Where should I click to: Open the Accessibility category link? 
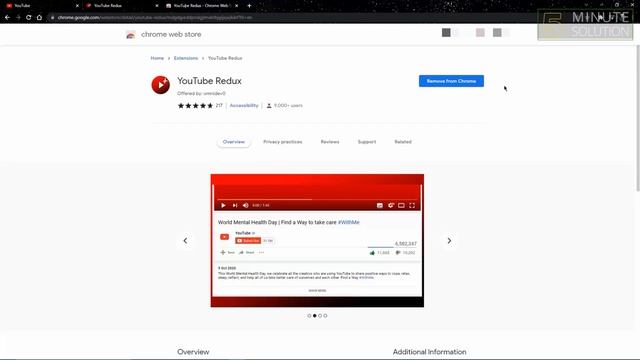244,106
